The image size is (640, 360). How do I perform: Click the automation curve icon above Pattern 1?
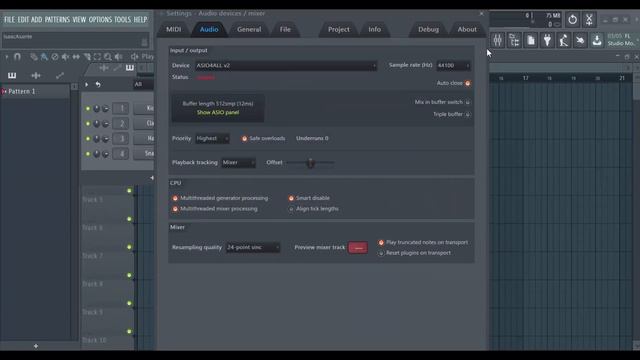click(60, 76)
